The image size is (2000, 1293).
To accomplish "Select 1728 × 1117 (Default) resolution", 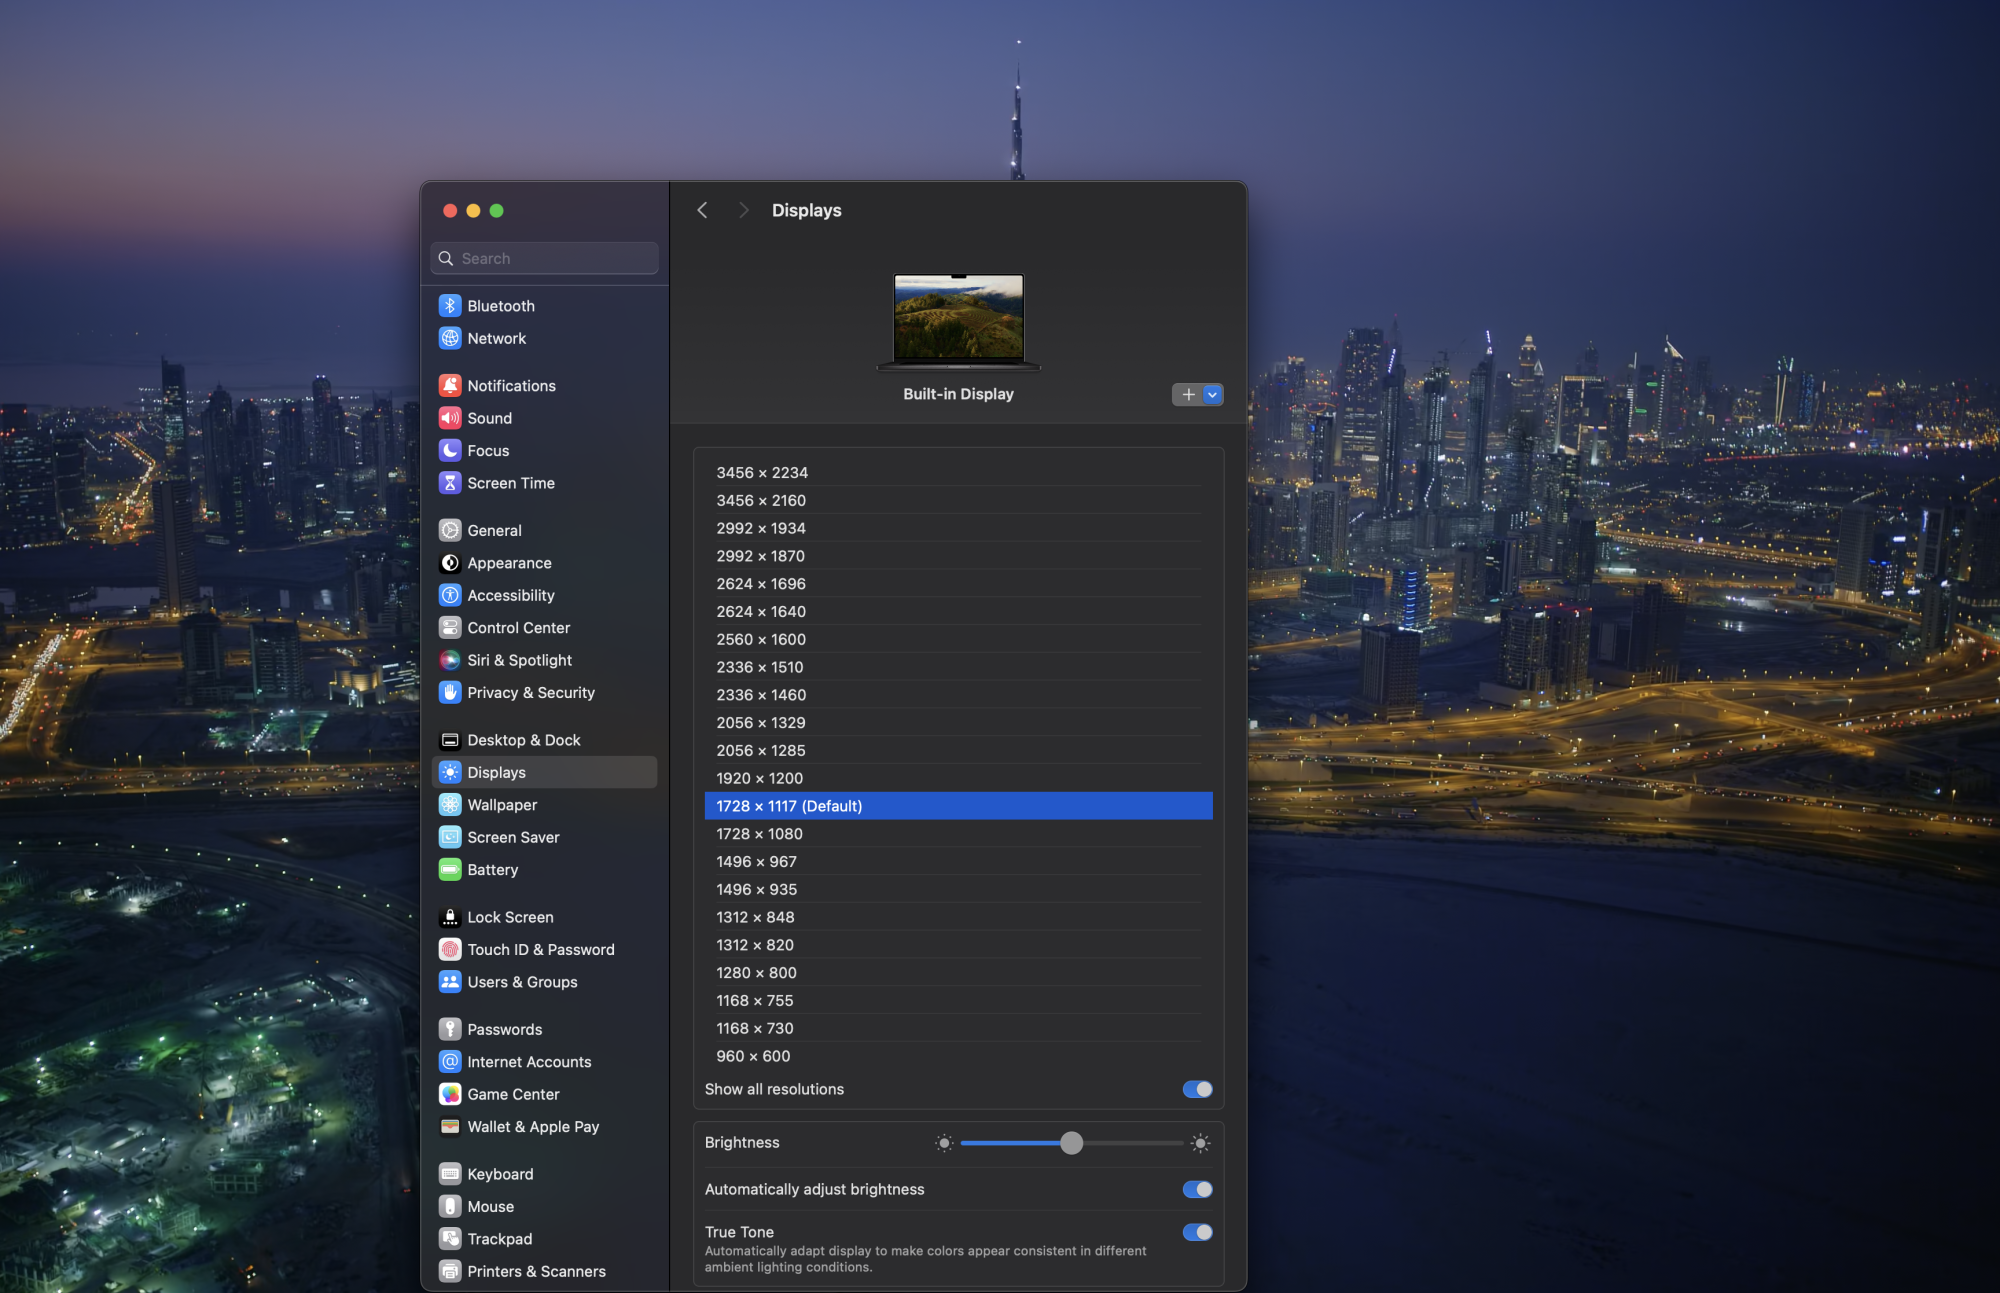I will (x=958, y=806).
